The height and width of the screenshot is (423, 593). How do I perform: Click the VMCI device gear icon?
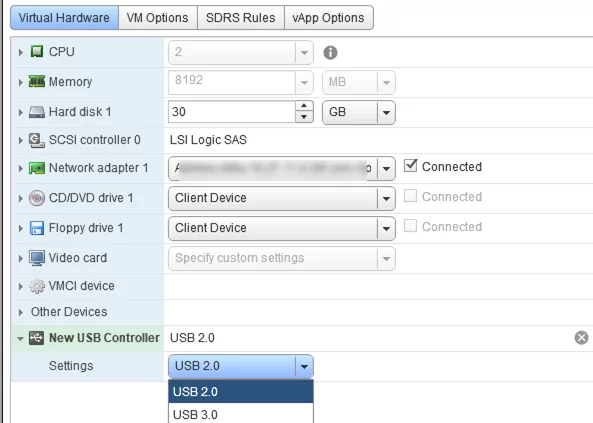[37, 286]
